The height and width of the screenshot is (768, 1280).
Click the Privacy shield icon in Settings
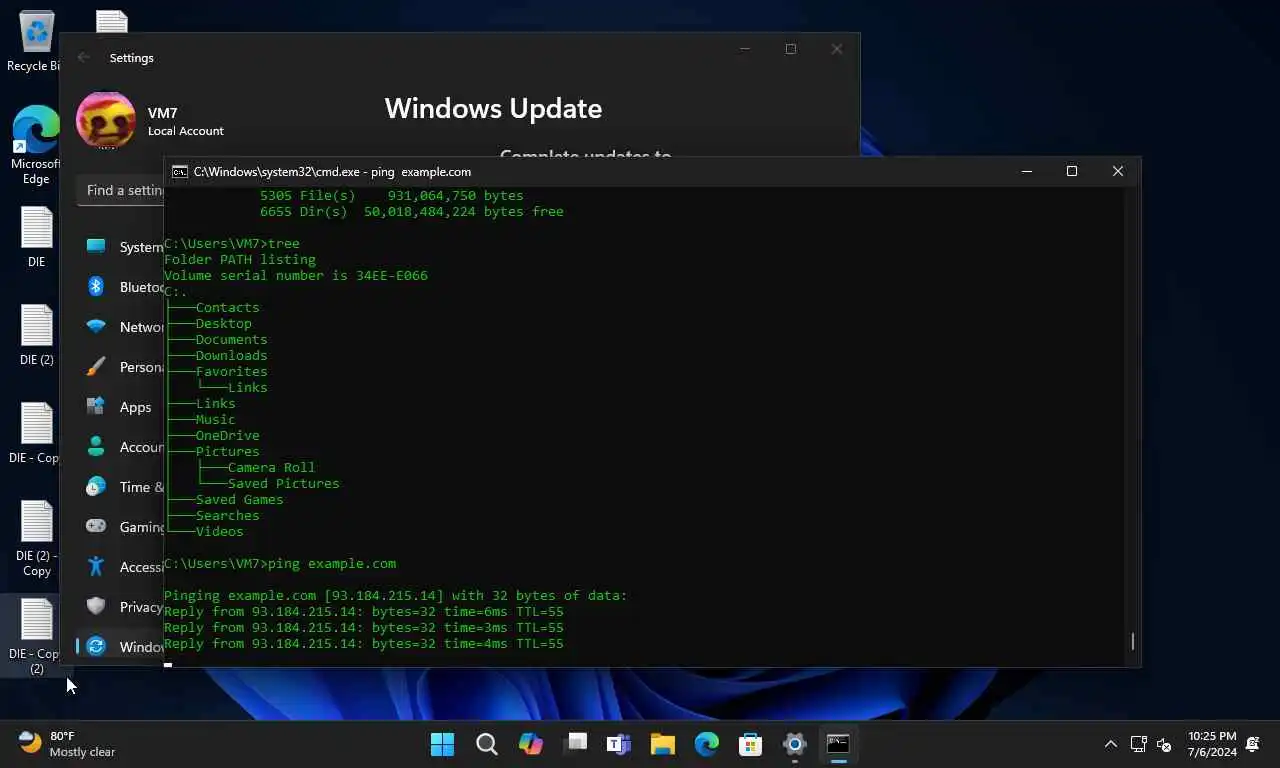(96, 606)
